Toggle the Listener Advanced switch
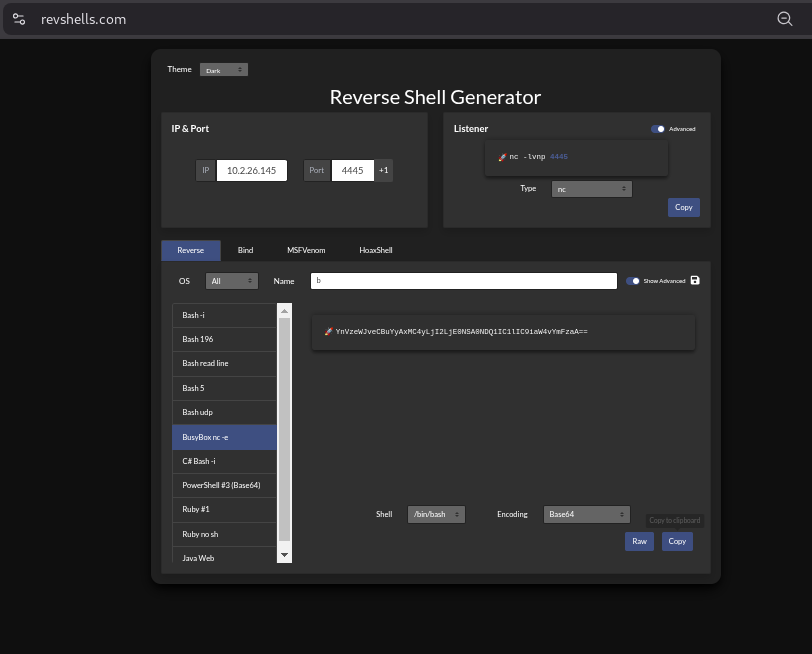812x654 pixels. click(x=658, y=129)
